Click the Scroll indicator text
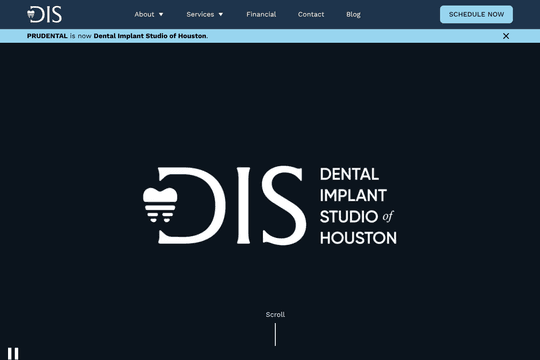This screenshot has width=540, height=360. tap(275, 315)
